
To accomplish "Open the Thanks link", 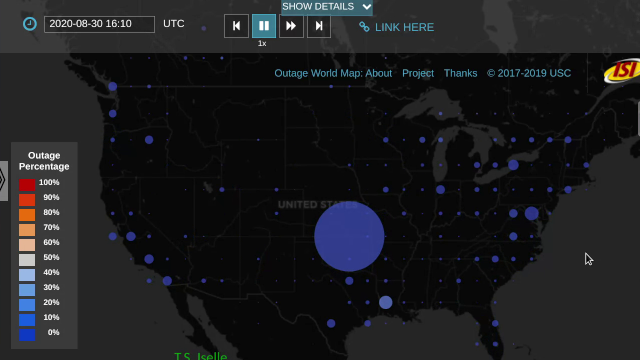I will [460, 73].
